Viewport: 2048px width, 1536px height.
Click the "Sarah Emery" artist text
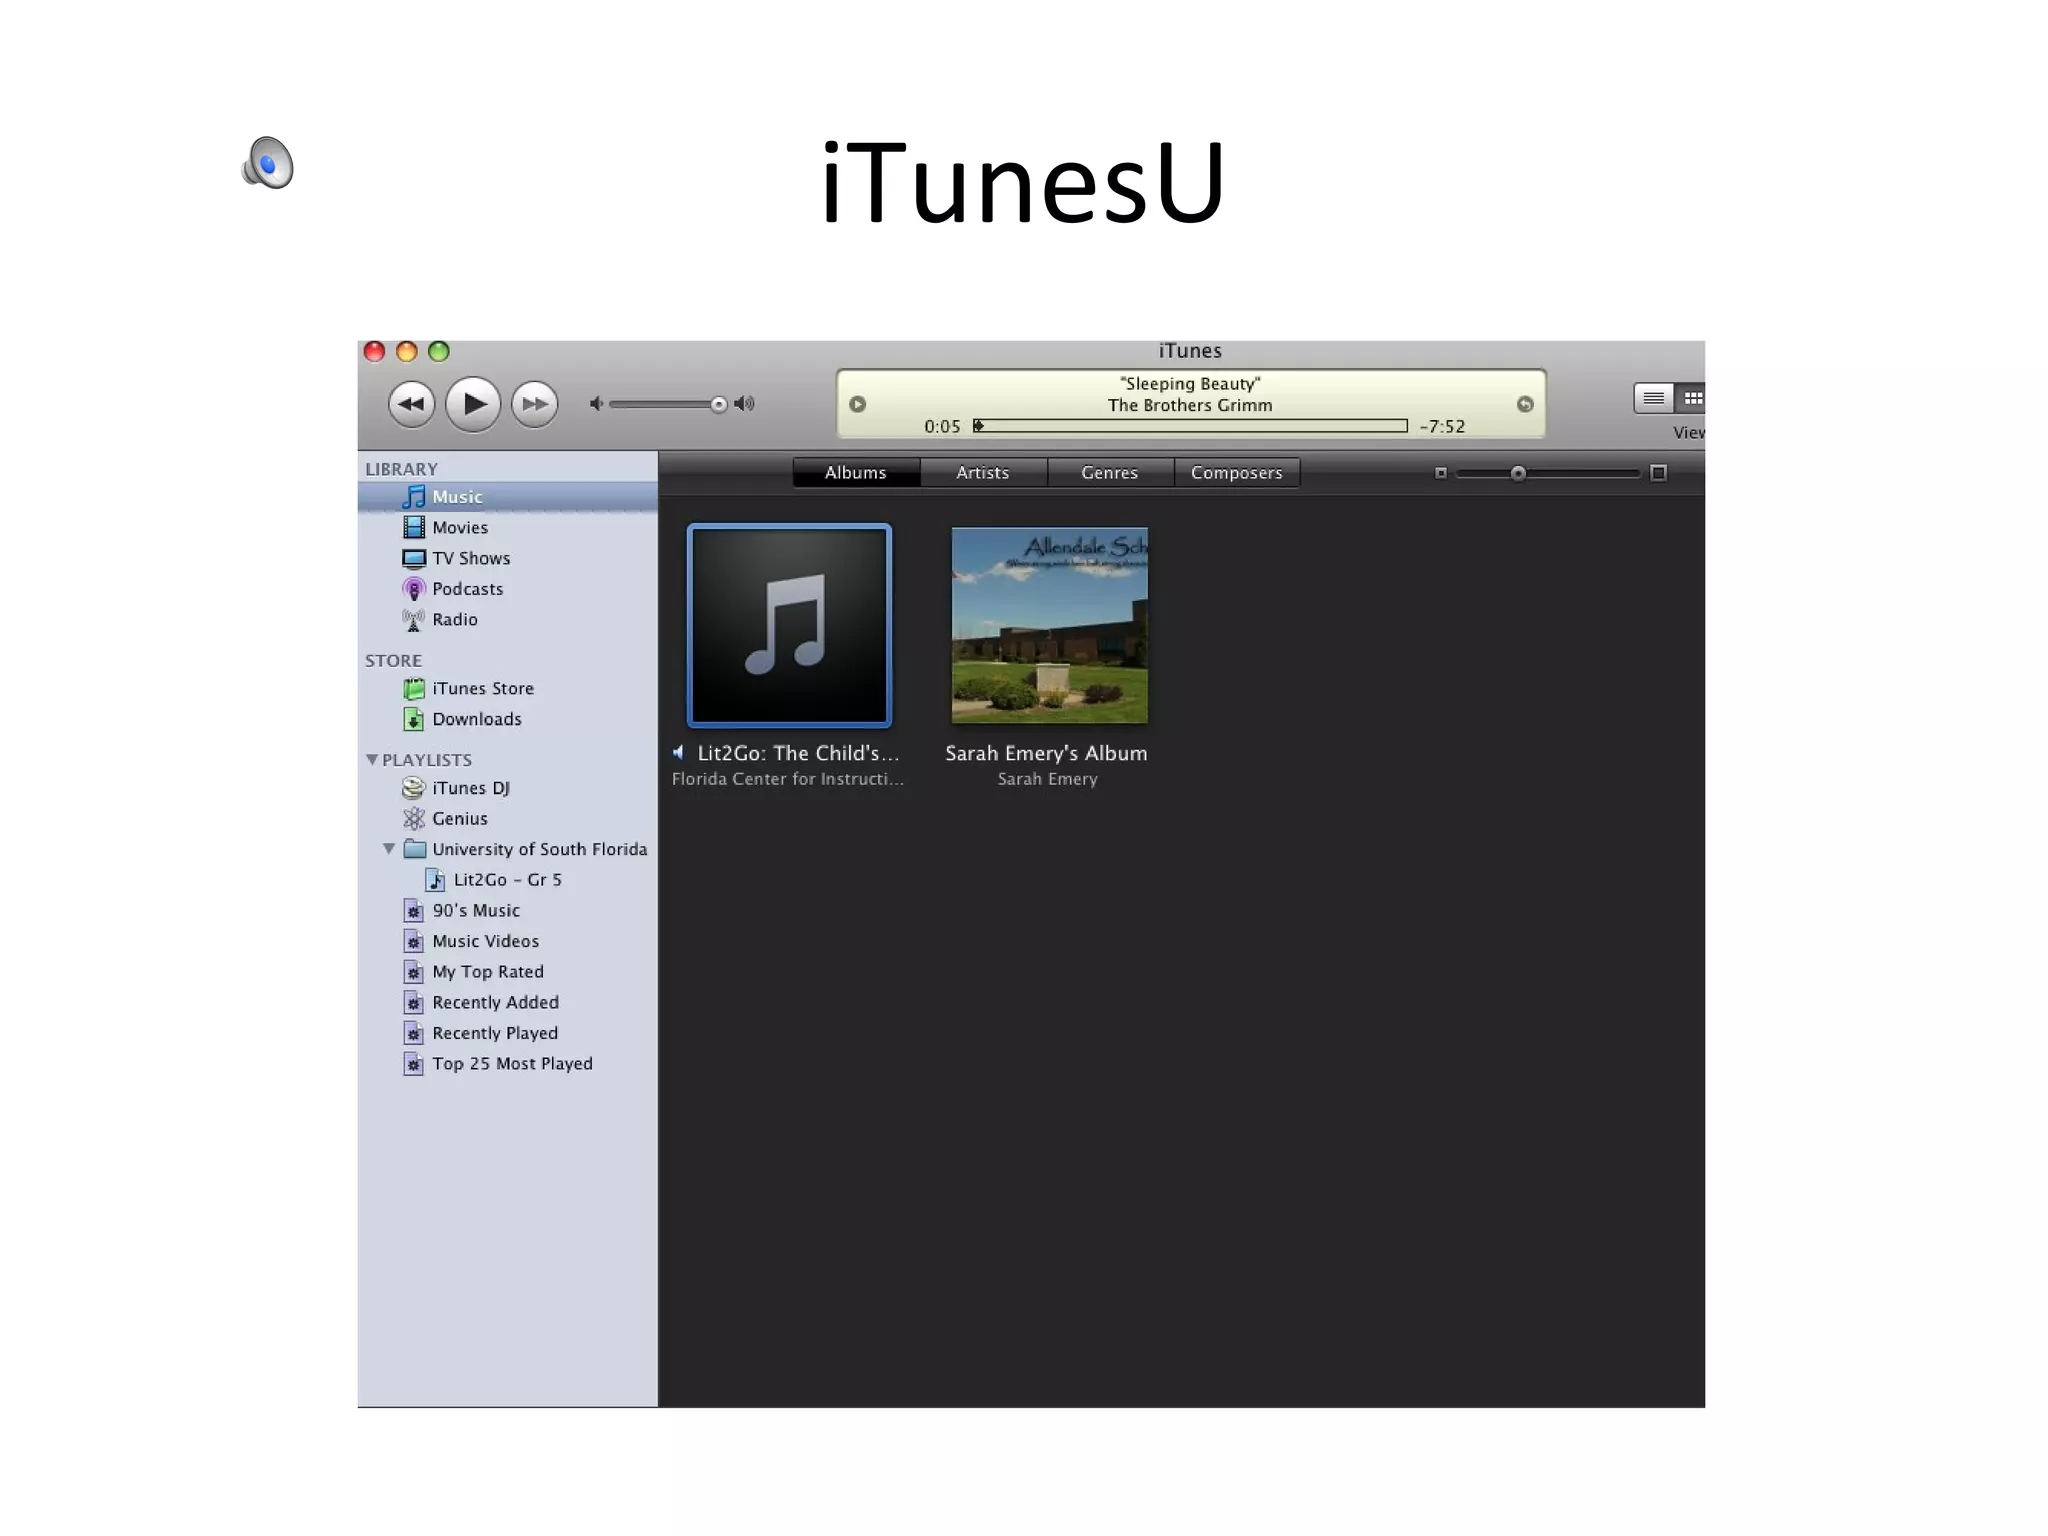coord(1047,779)
